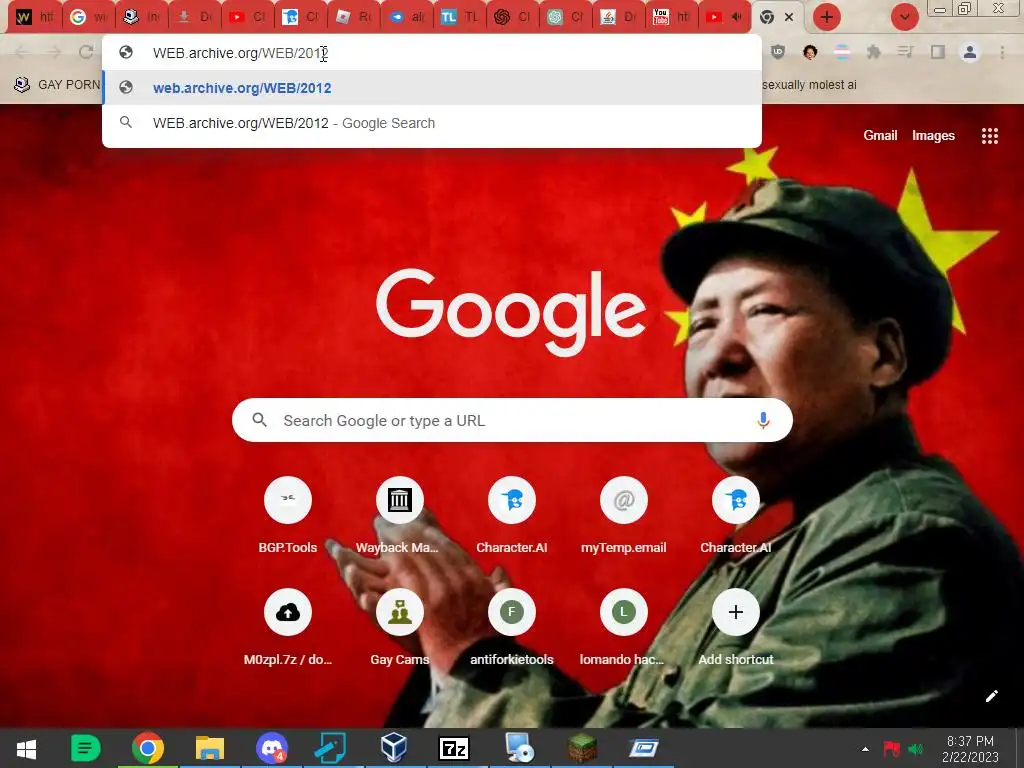Switch to the Character.AI tab
1024x768 pixels.
pos(300,18)
